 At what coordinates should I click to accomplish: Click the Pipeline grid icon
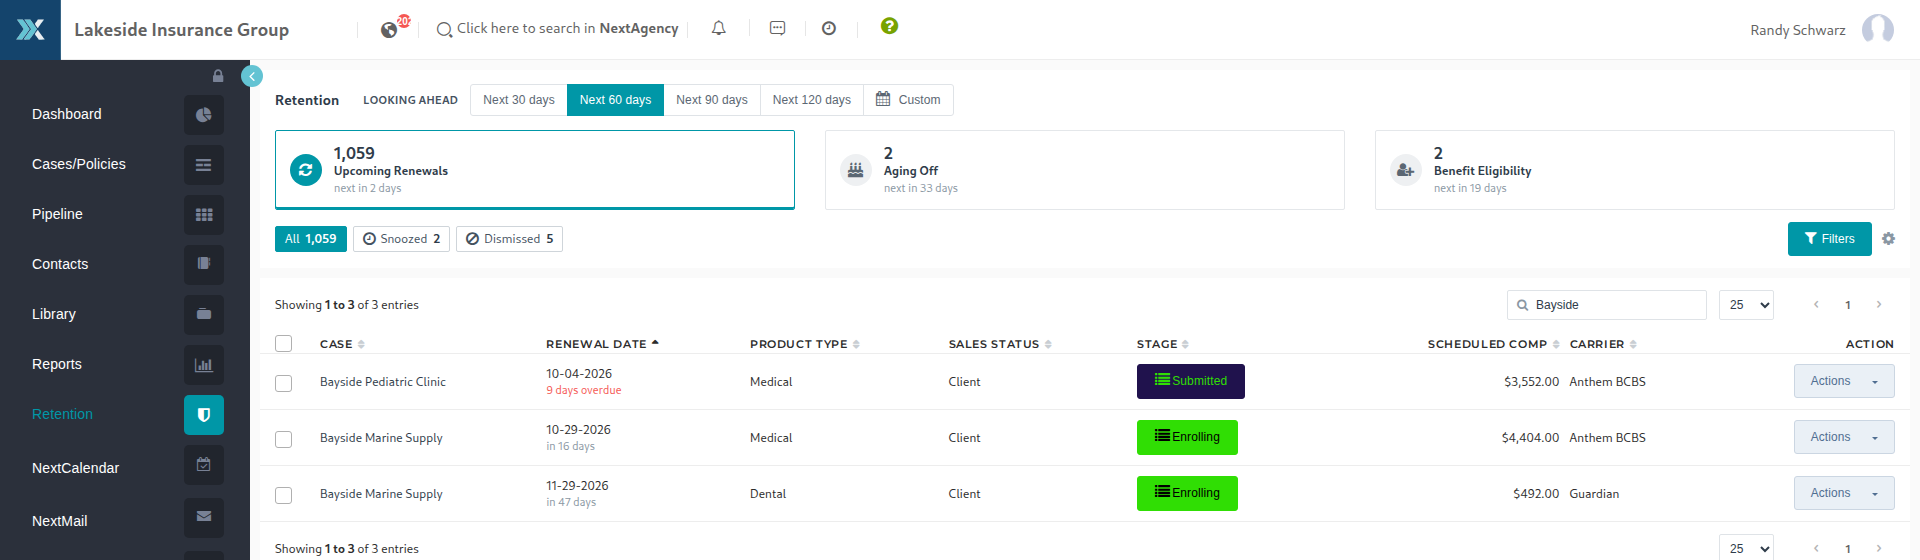coord(204,215)
